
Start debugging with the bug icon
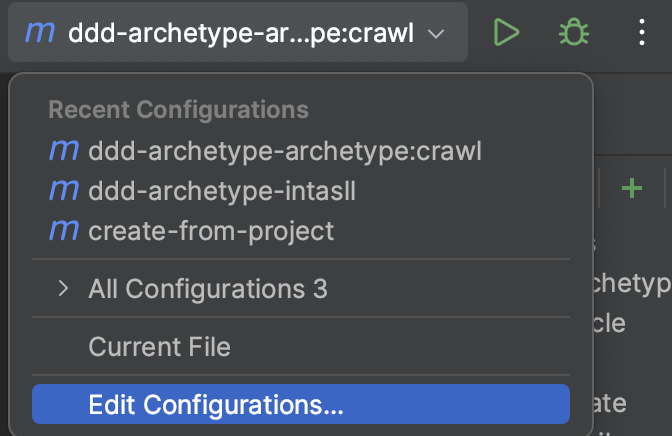(x=573, y=33)
